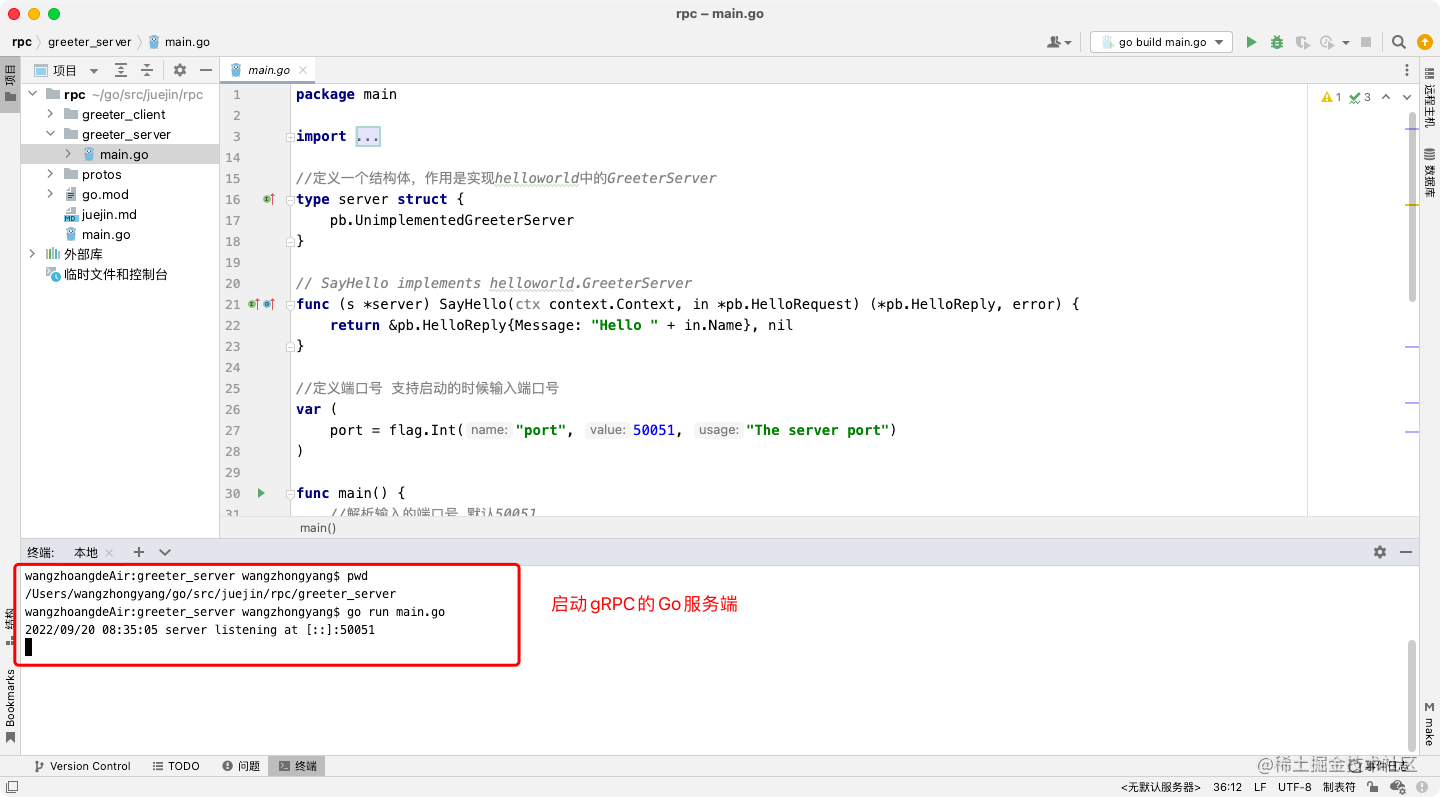Toggle tool windows icon at bottom-left
This screenshot has height=797, width=1440.
coord(10,787)
